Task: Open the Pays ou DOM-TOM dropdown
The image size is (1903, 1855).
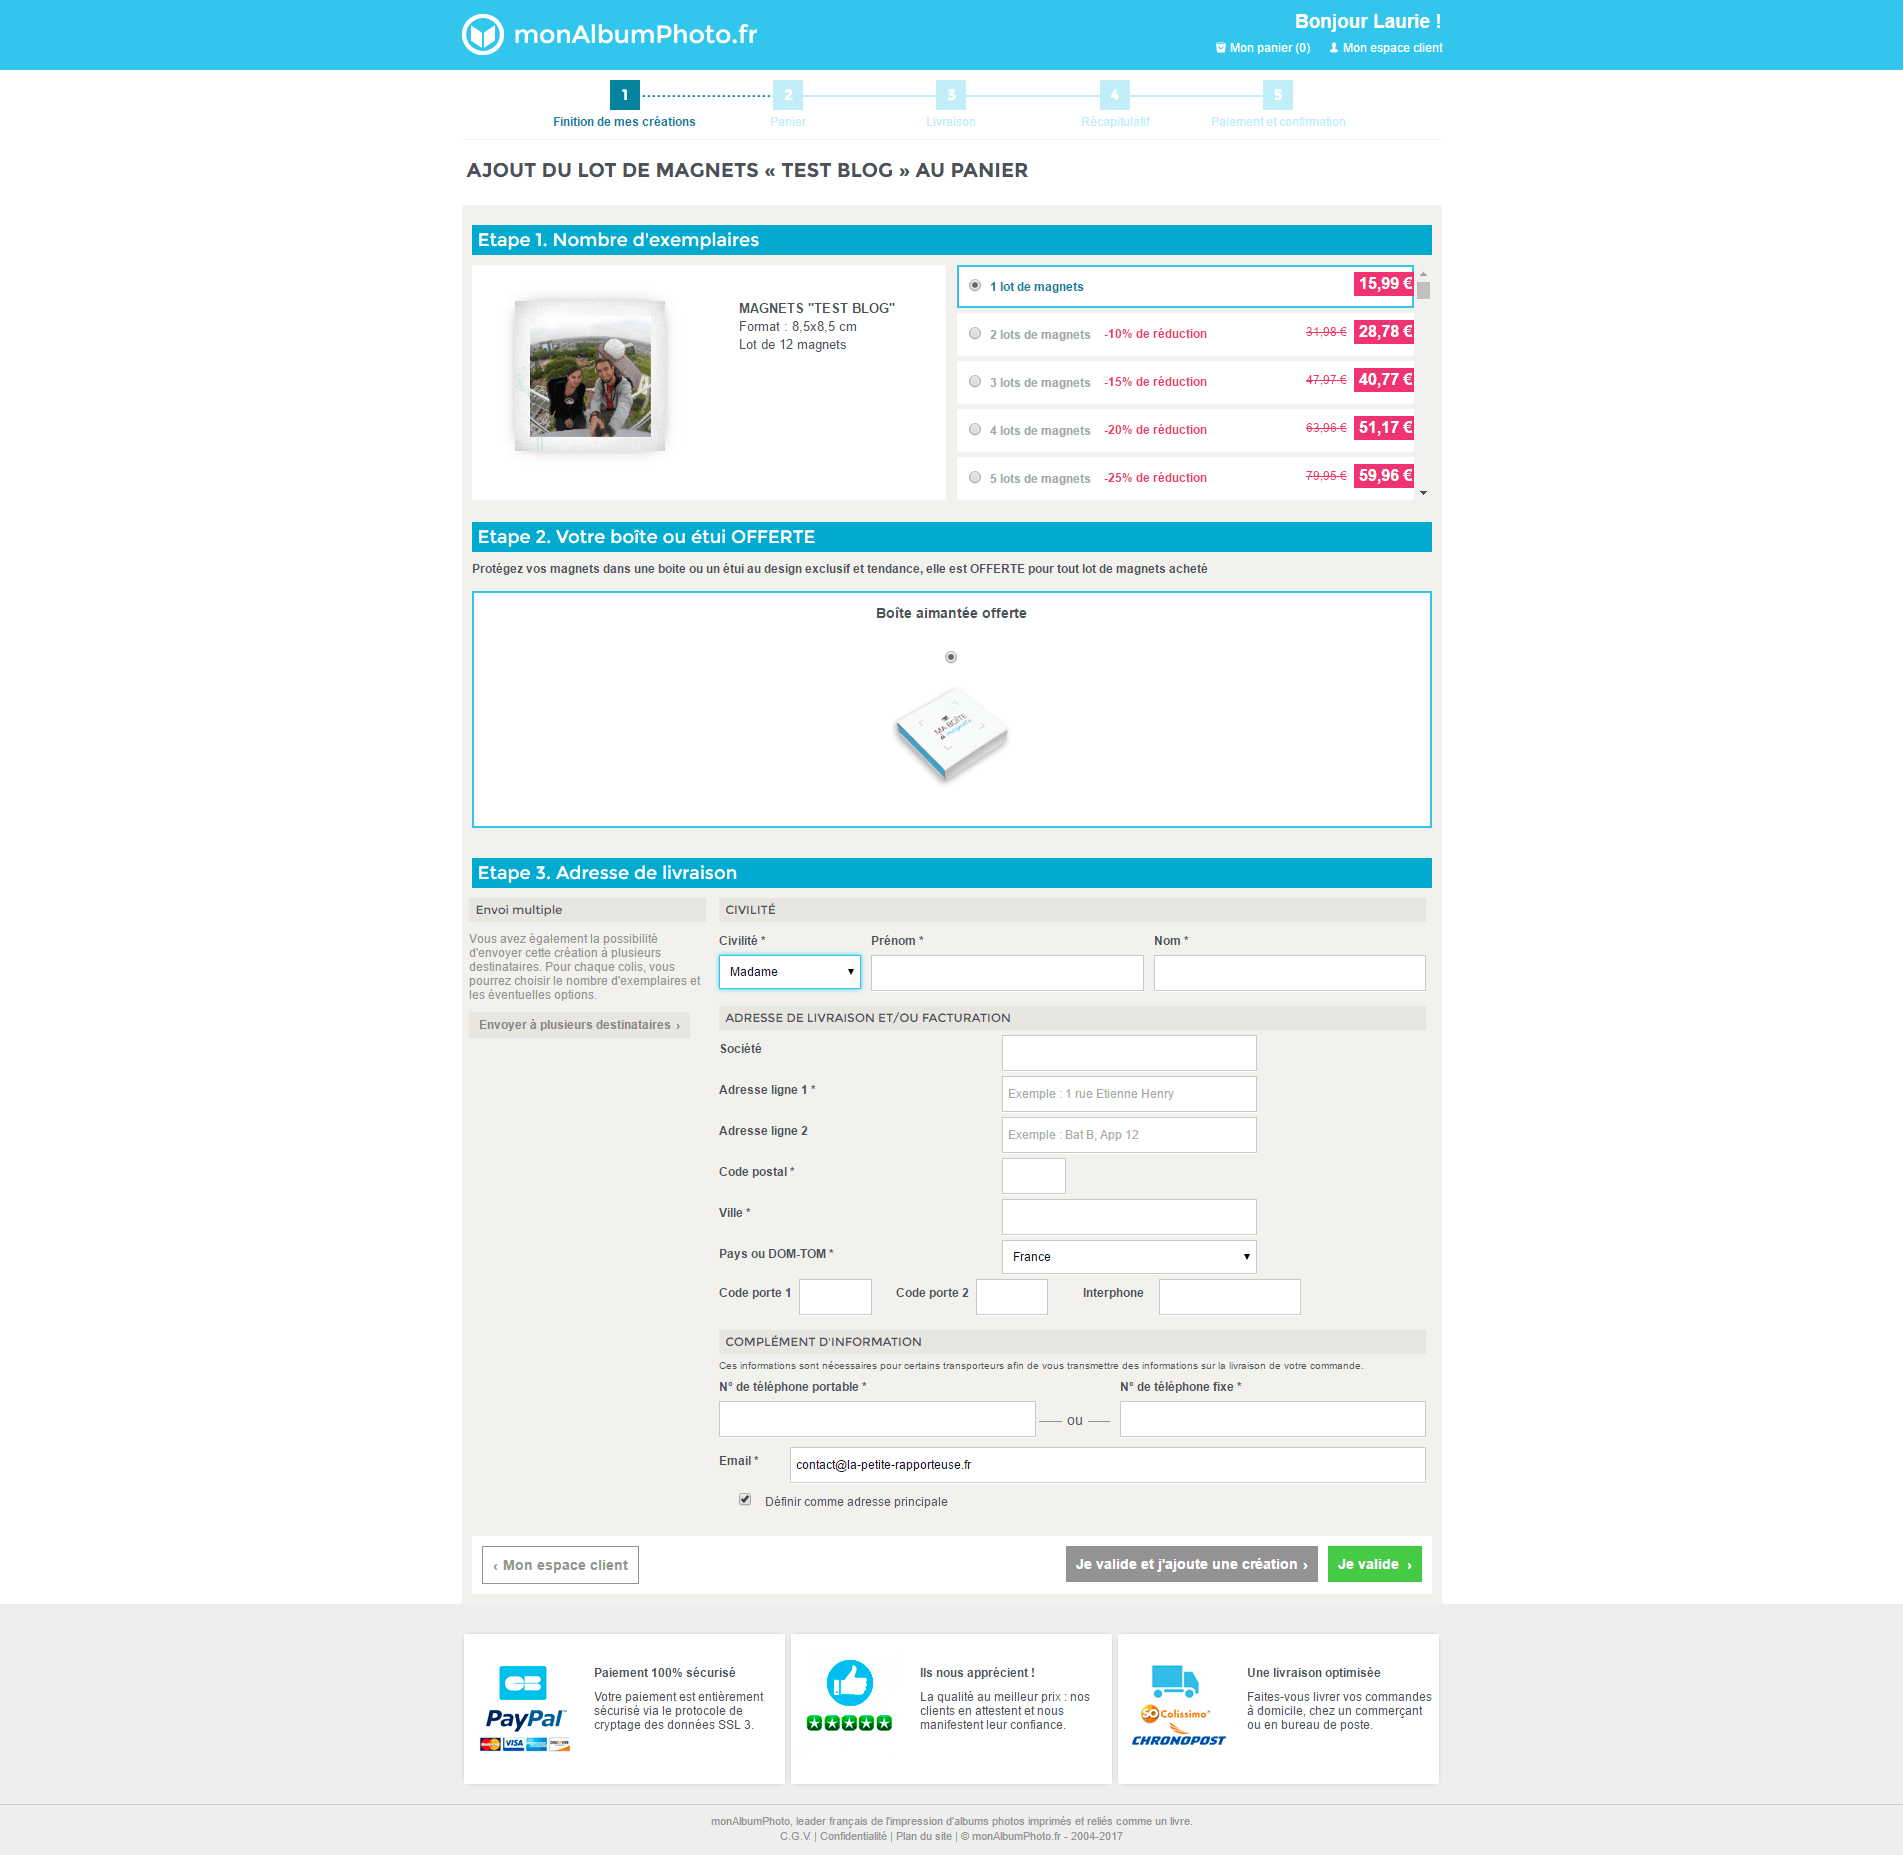Action: pos(1128,1257)
